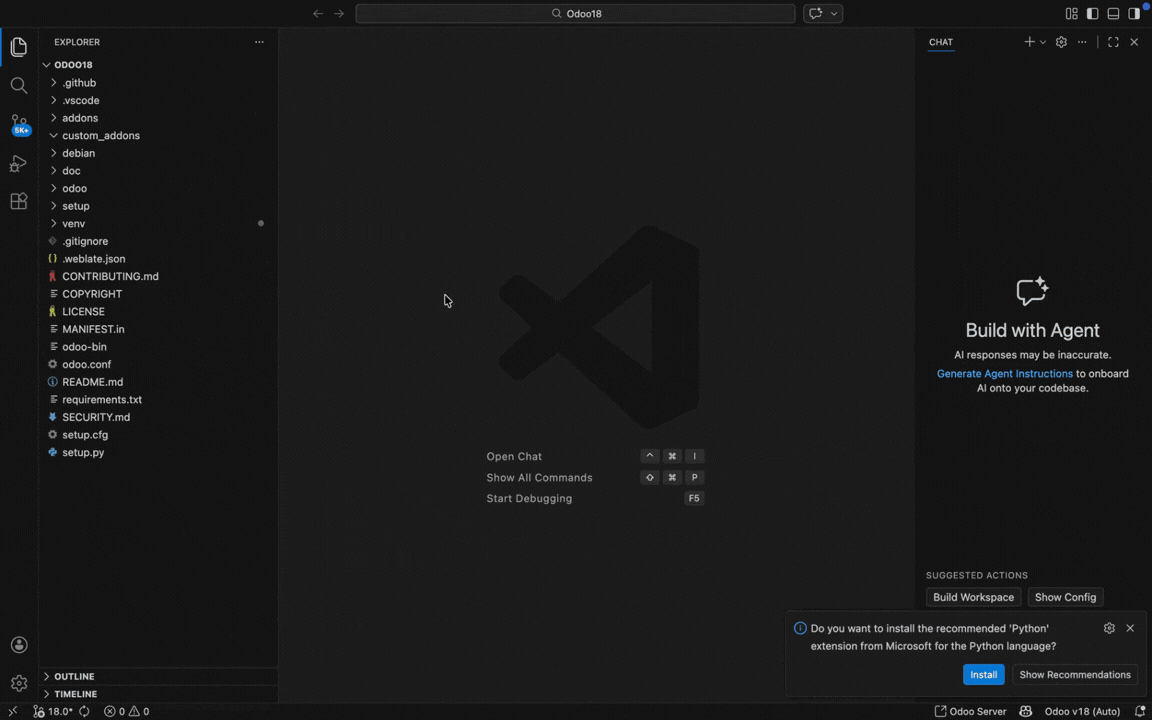The height and width of the screenshot is (720, 1152).
Task: Click the Show Config button
Action: 1065,597
